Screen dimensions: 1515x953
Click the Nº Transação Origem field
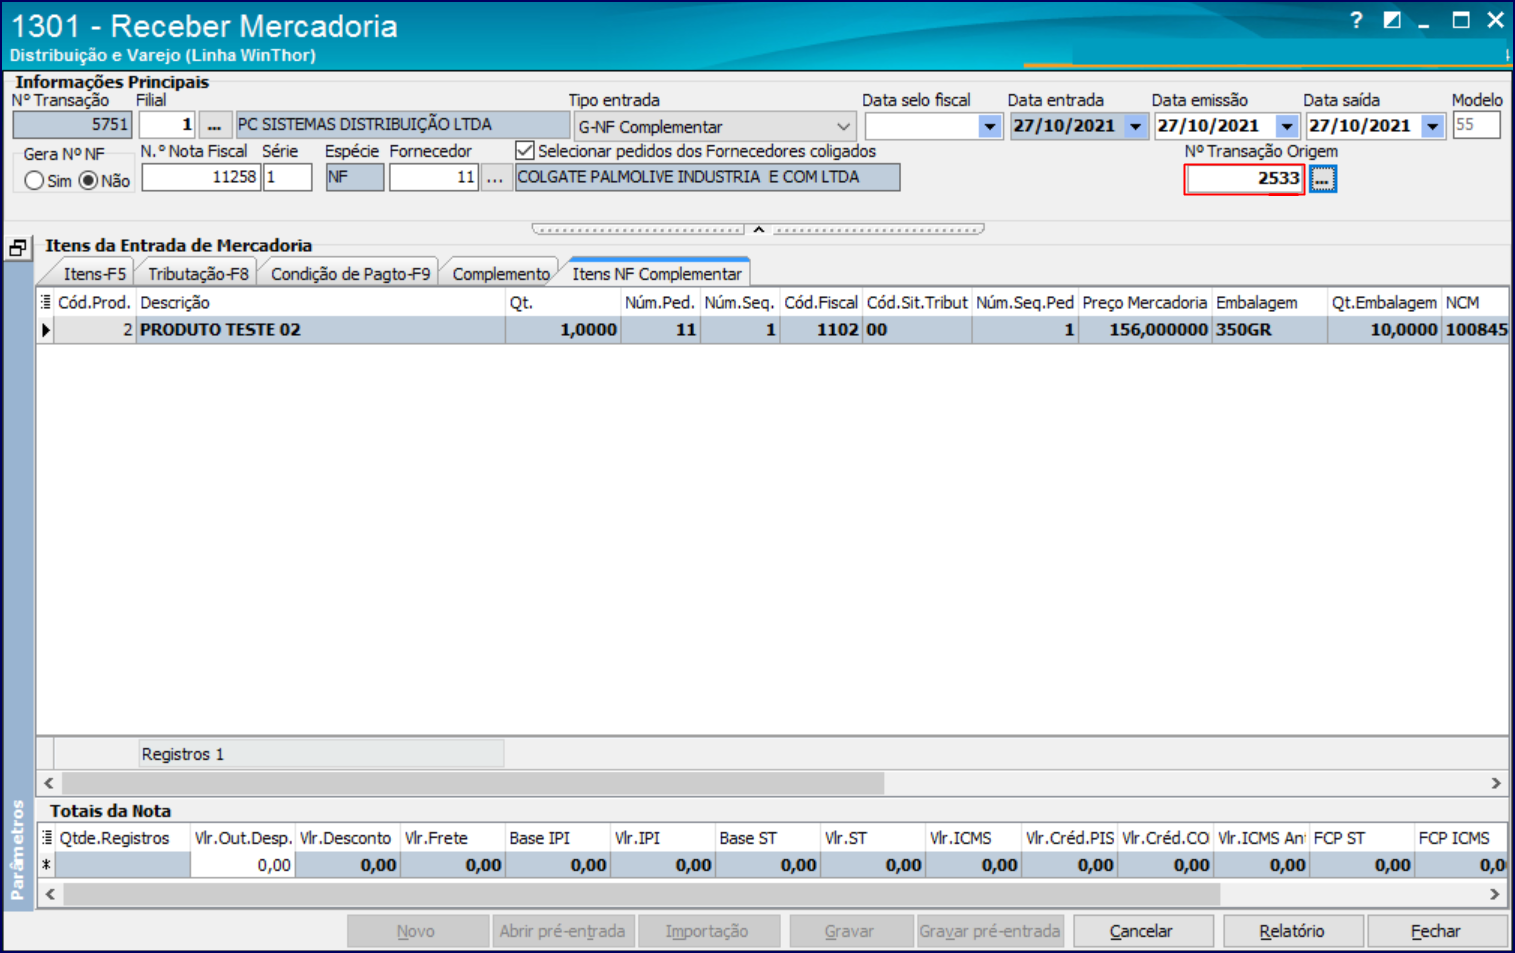tap(1245, 179)
